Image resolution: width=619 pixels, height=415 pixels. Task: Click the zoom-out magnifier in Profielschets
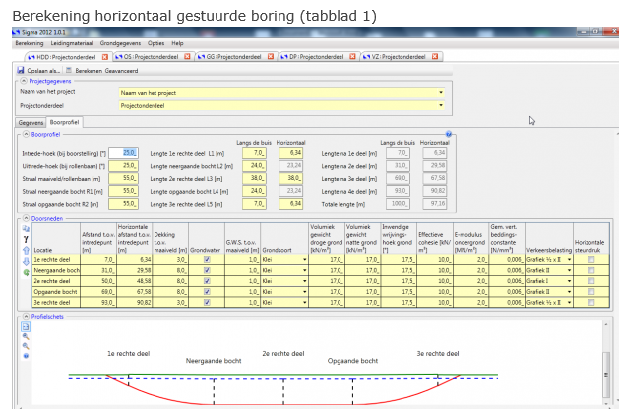[24, 345]
